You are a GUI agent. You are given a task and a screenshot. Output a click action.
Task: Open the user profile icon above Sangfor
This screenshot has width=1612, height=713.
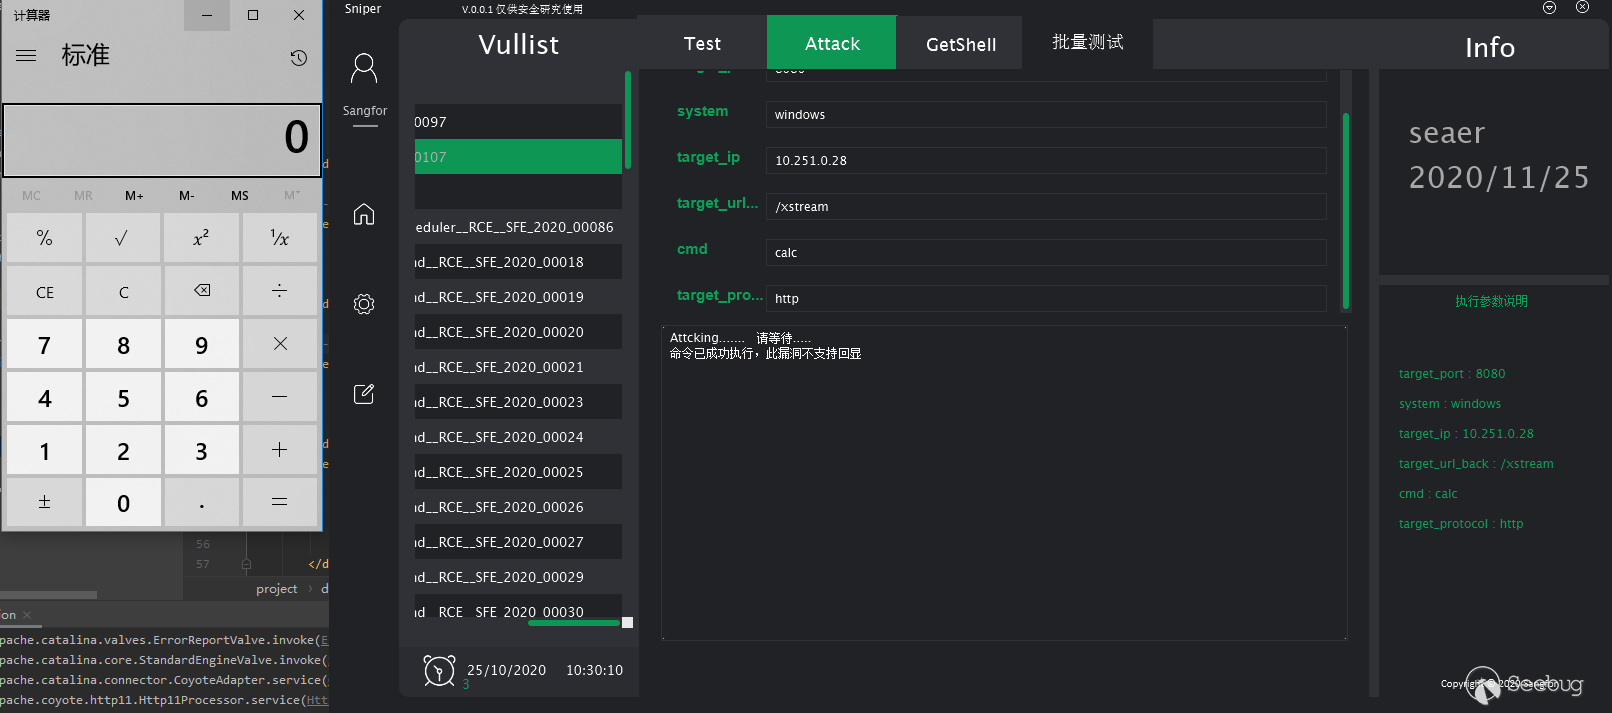coord(364,68)
